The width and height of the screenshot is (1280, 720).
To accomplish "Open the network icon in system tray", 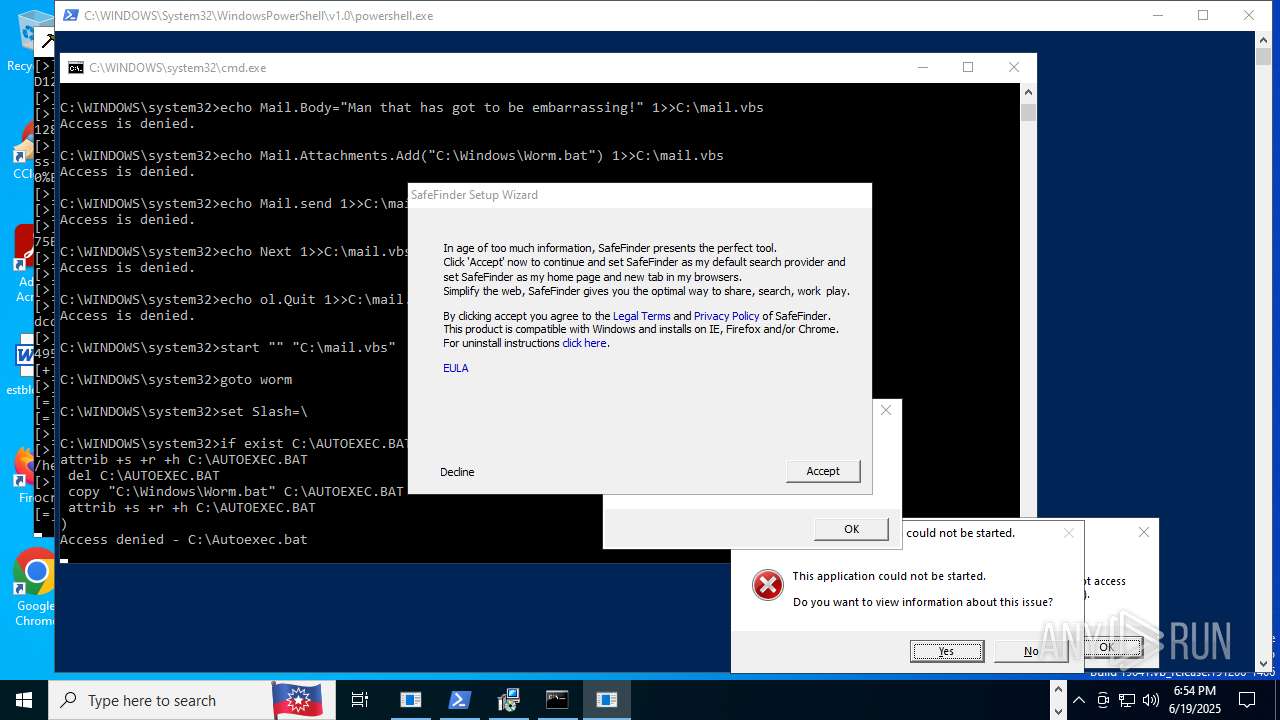I will [x=1127, y=700].
